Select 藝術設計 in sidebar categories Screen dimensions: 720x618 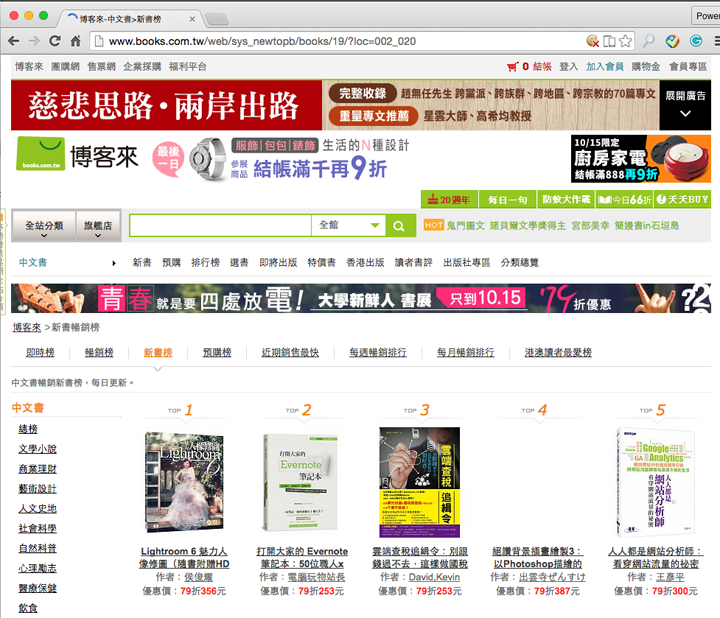tap(37, 489)
